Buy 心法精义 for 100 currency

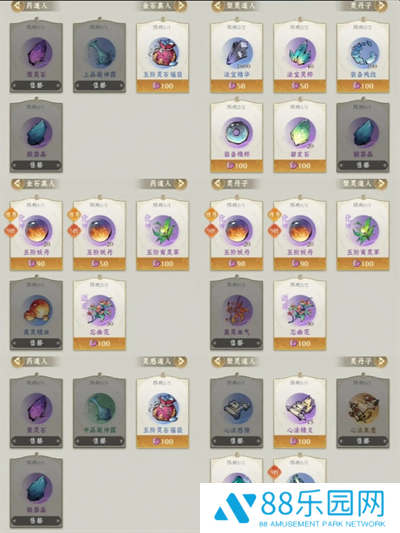click(x=300, y=441)
